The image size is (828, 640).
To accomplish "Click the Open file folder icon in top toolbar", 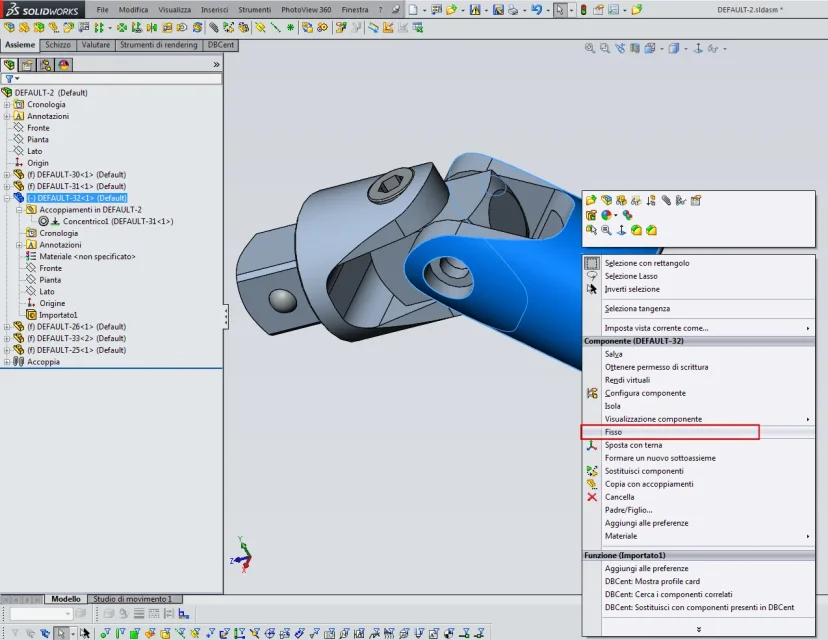I will point(451,10).
